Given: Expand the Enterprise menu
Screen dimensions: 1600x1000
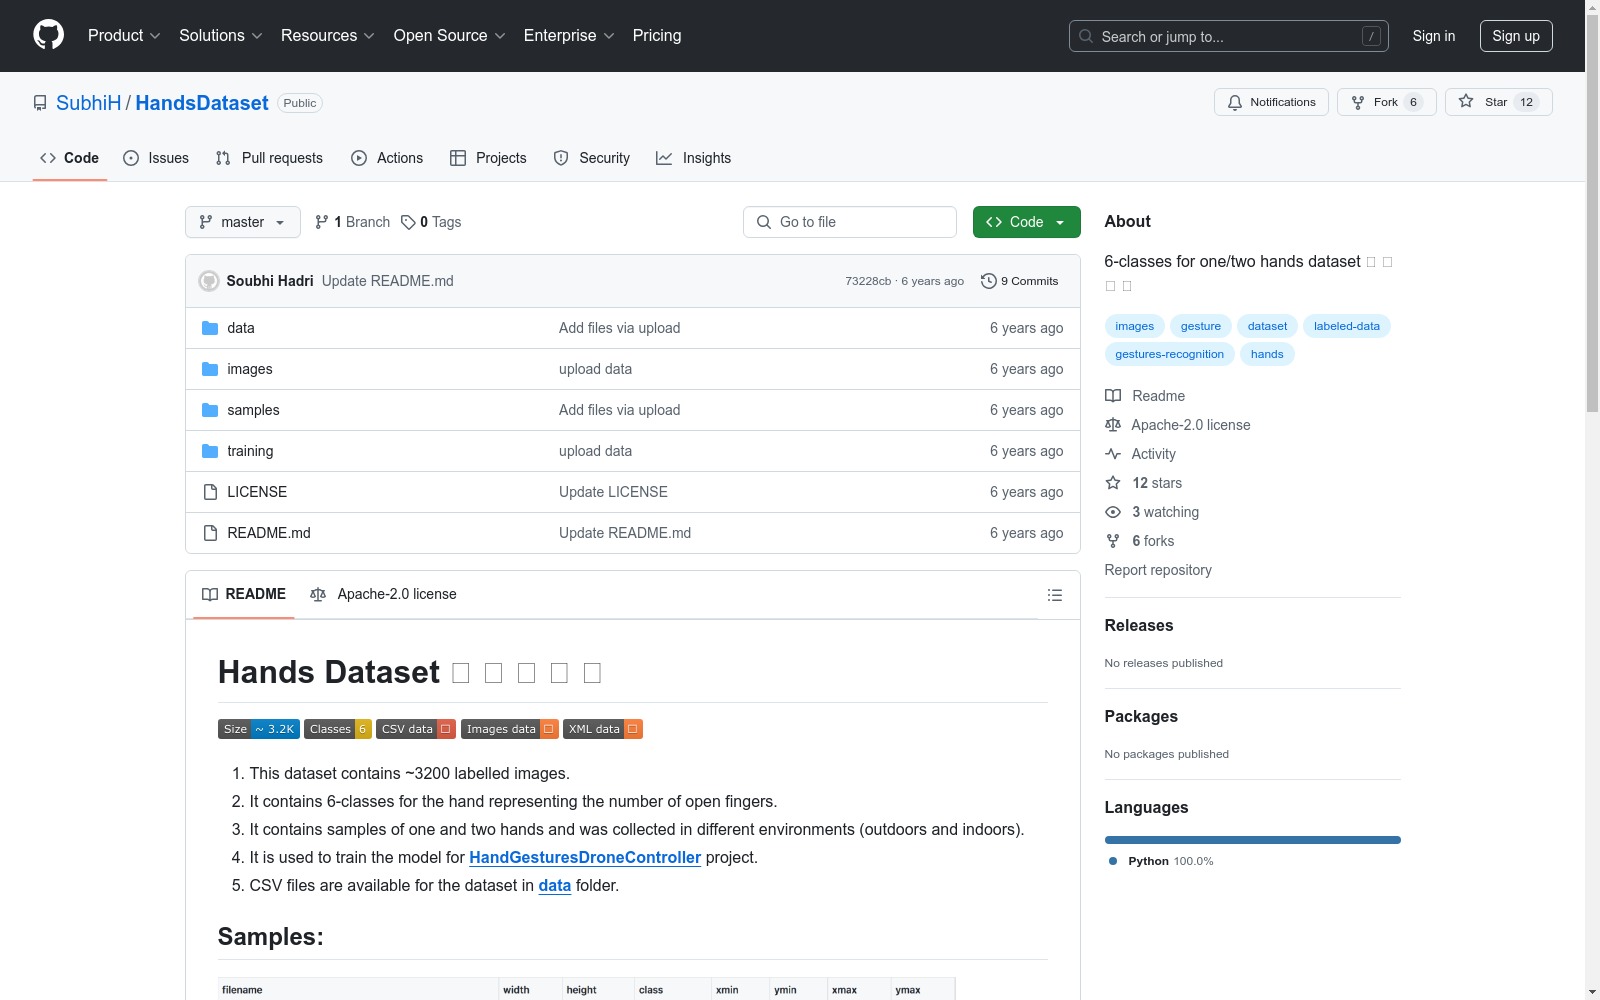Looking at the screenshot, I should coord(569,35).
